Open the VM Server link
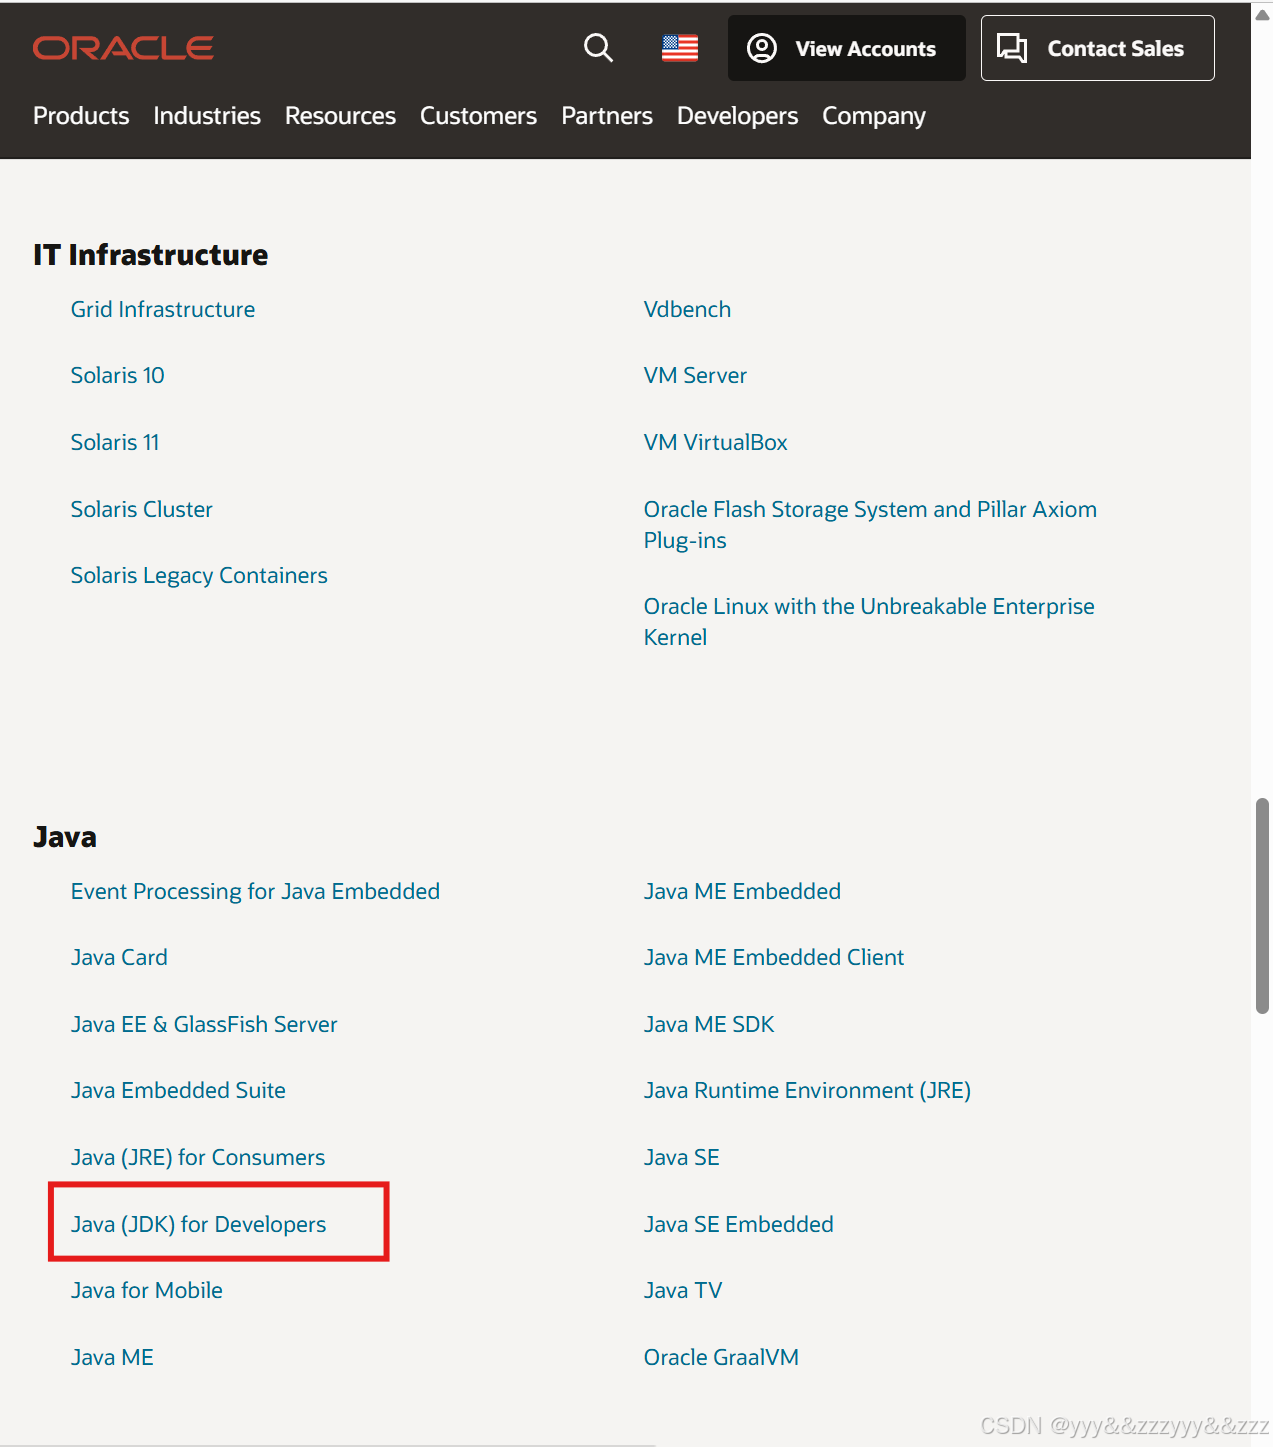1273x1447 pixels. pos(695,375)
